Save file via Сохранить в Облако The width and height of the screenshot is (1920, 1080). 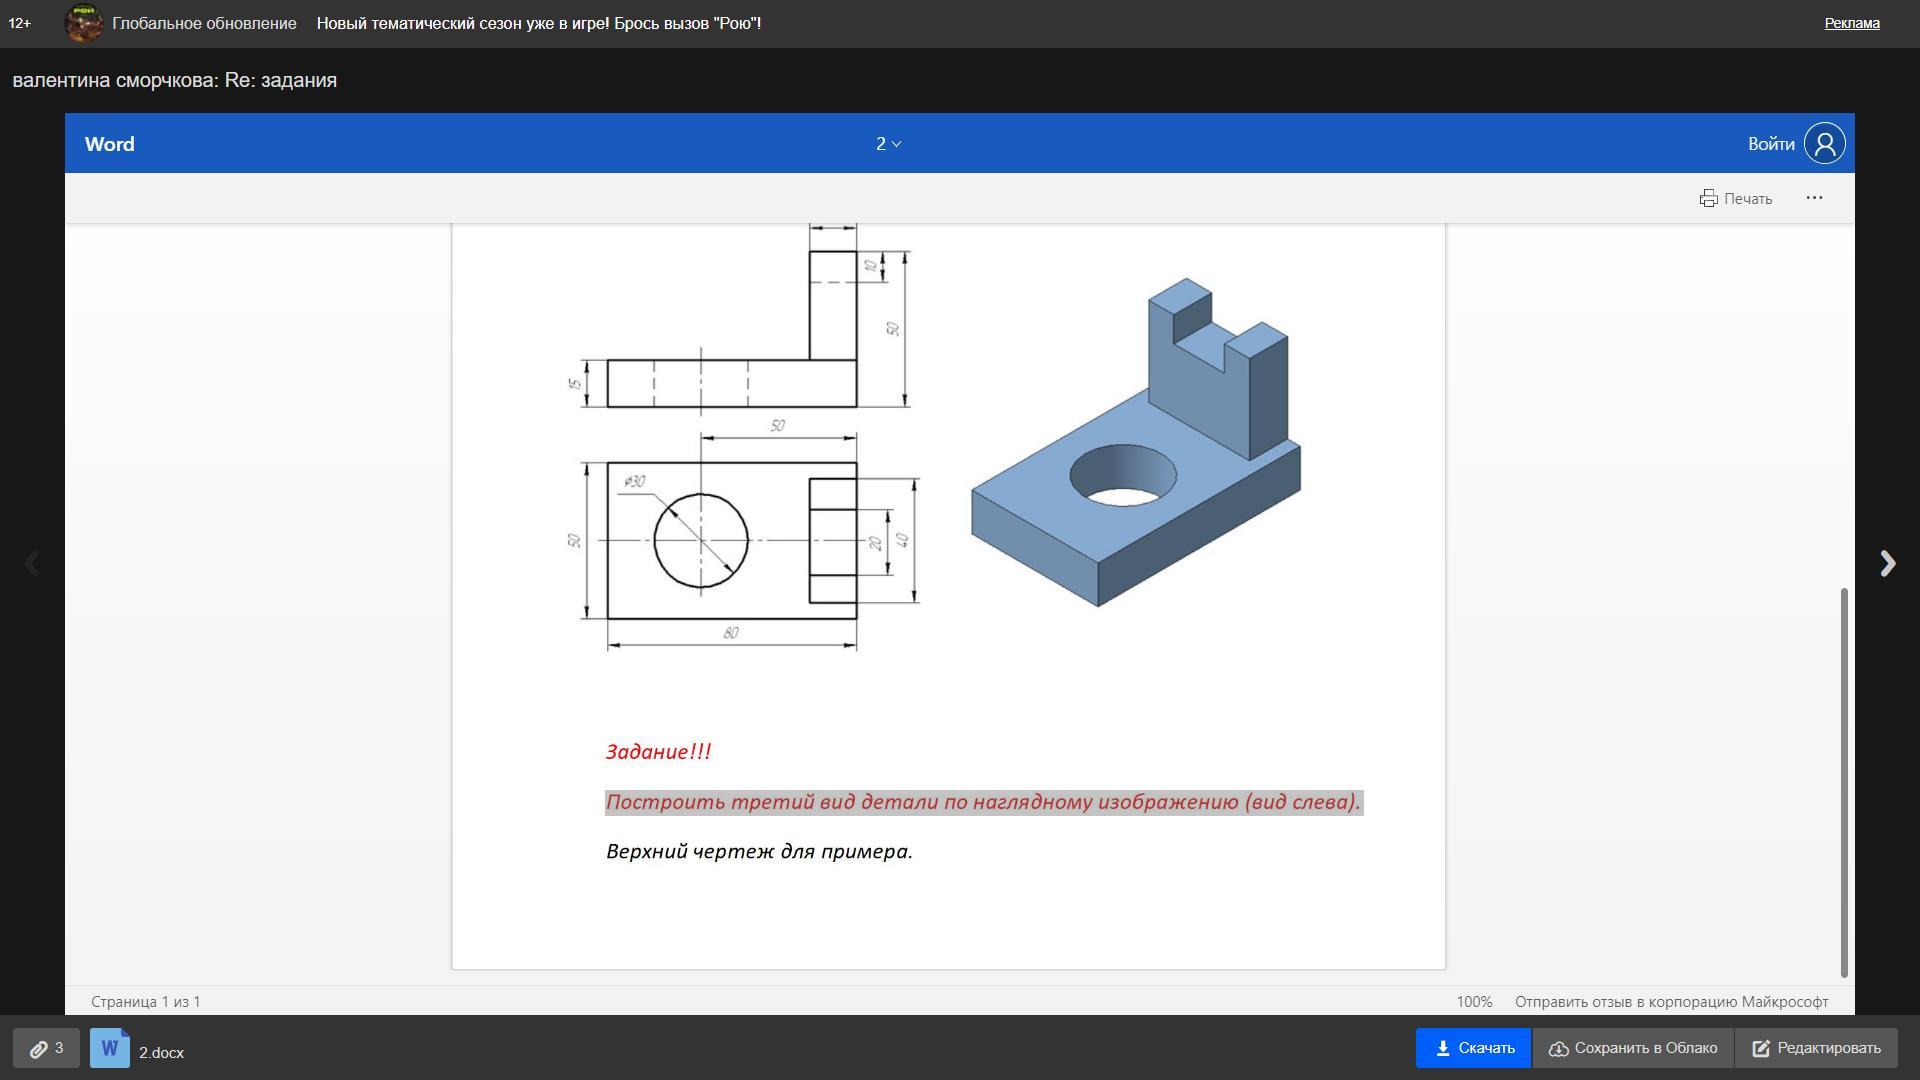point(1633,1048)
